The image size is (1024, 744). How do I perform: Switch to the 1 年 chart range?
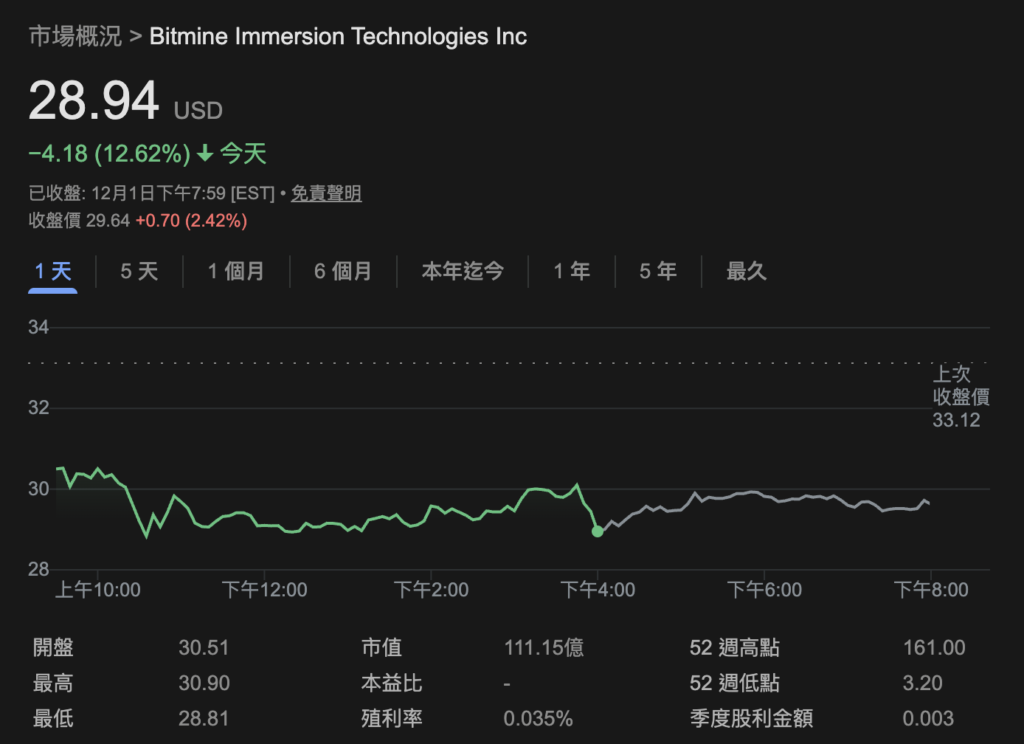[x=572, y=271]
